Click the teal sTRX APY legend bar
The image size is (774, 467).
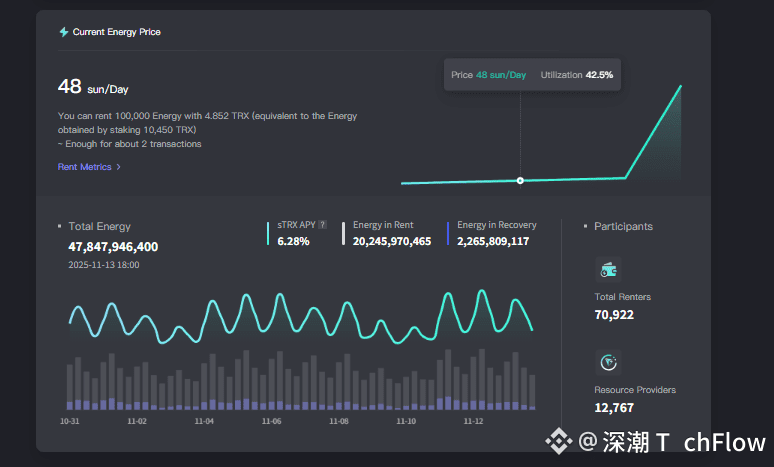pos(268,233)
